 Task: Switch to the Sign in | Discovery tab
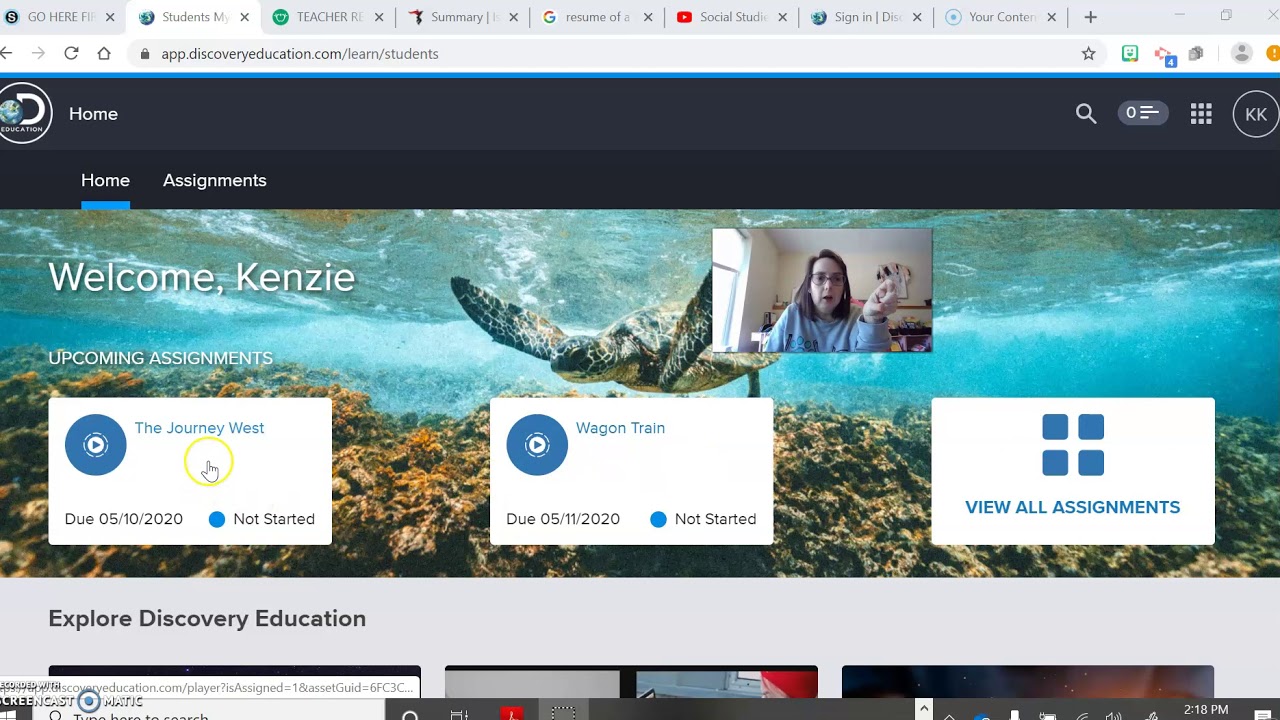point(867,17)
